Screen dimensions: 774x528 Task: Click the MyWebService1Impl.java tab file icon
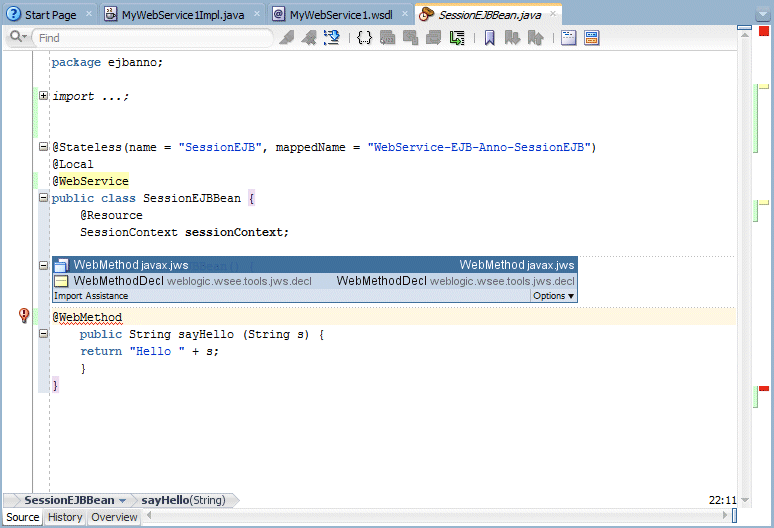pos(111,14)
